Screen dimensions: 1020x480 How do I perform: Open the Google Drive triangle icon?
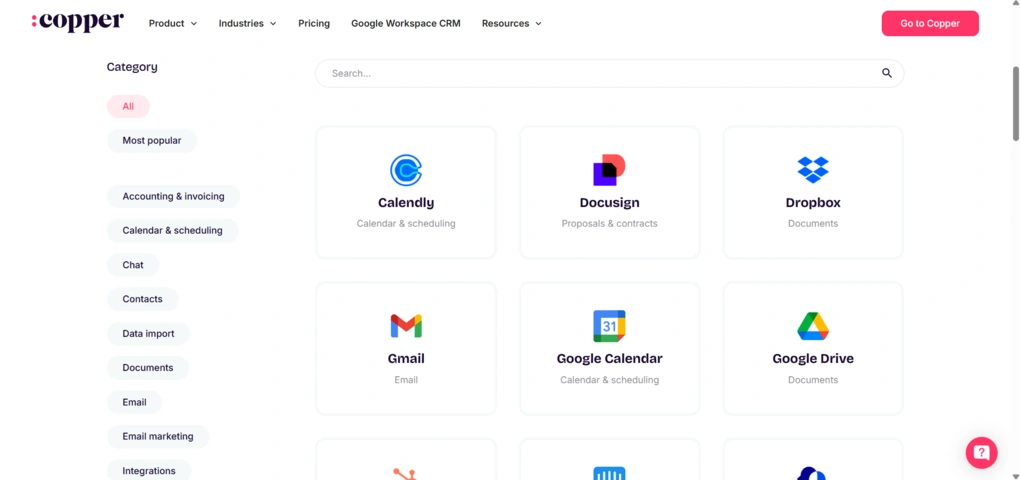point(812,326)
